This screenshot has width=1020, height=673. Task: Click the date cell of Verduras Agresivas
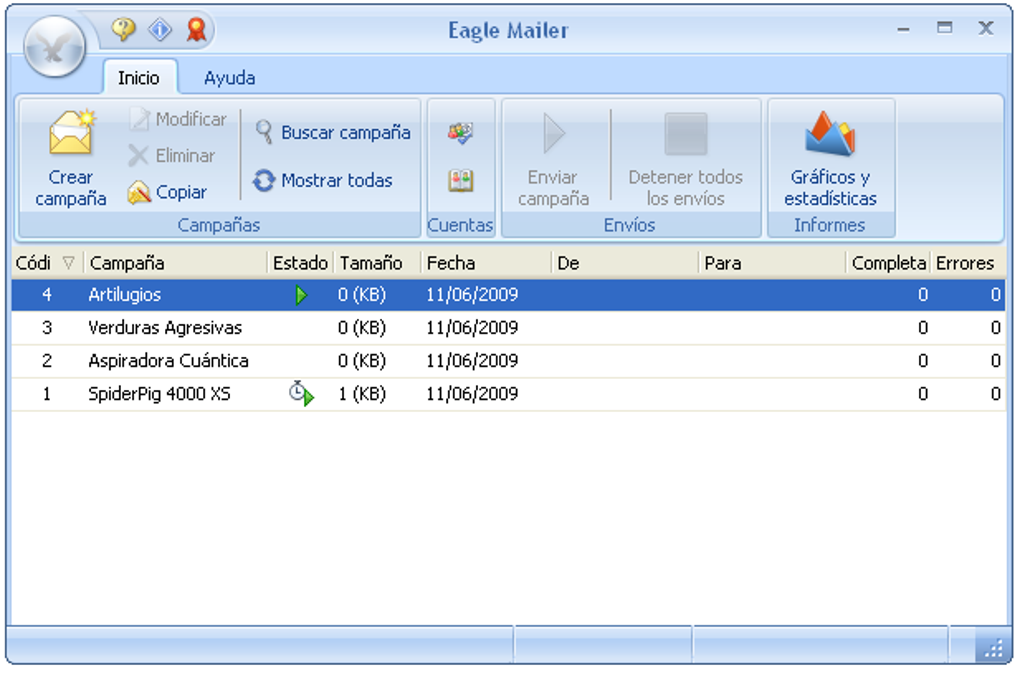click(x=472, y=328)
